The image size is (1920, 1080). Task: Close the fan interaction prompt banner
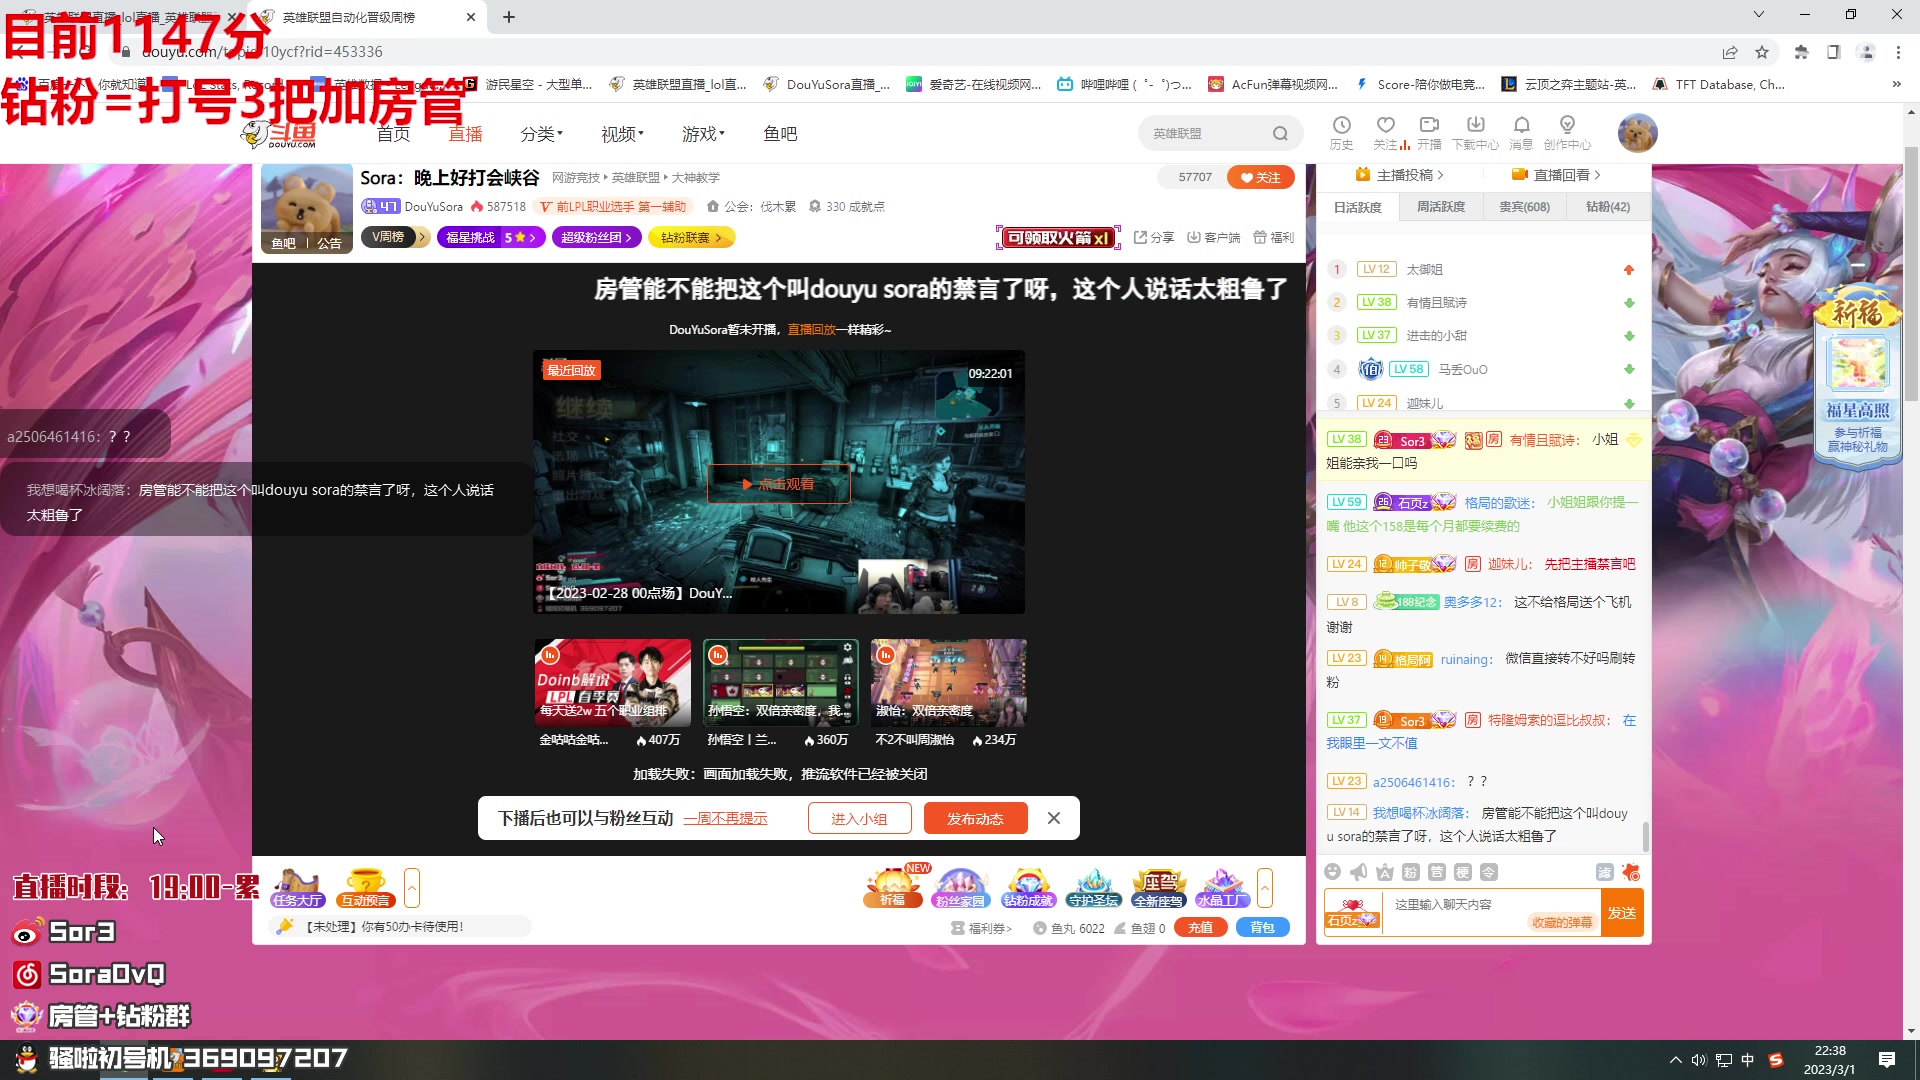1053,818
